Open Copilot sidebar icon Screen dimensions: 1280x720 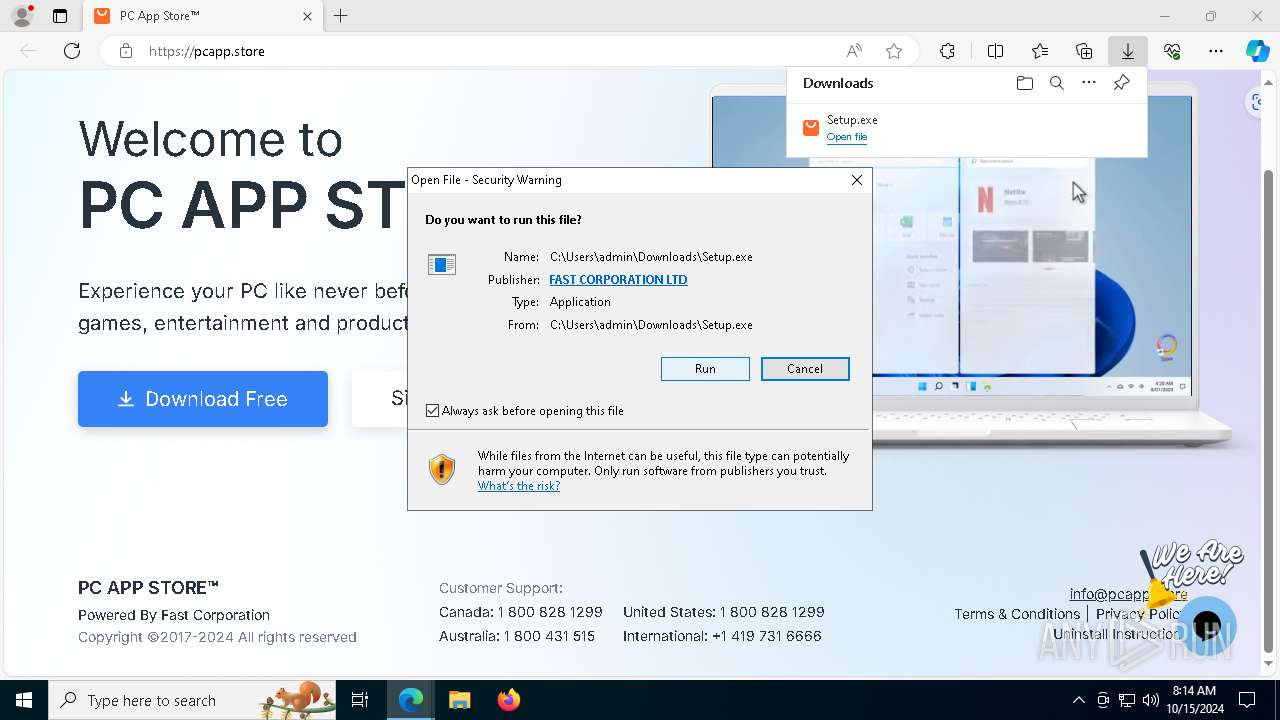[1257, 51]
